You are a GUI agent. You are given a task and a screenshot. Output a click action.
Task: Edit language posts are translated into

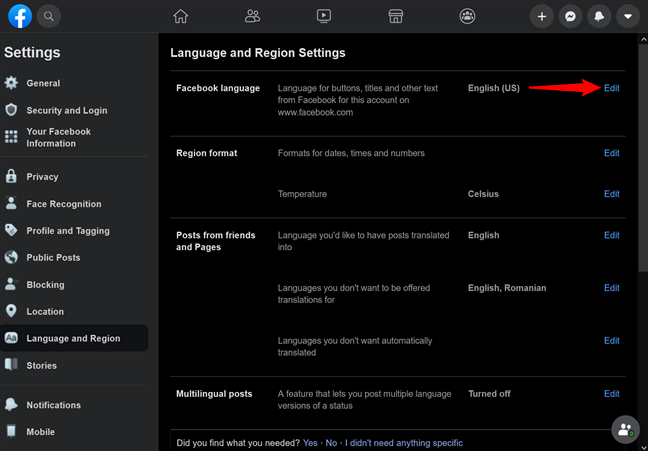coord(612,235)
